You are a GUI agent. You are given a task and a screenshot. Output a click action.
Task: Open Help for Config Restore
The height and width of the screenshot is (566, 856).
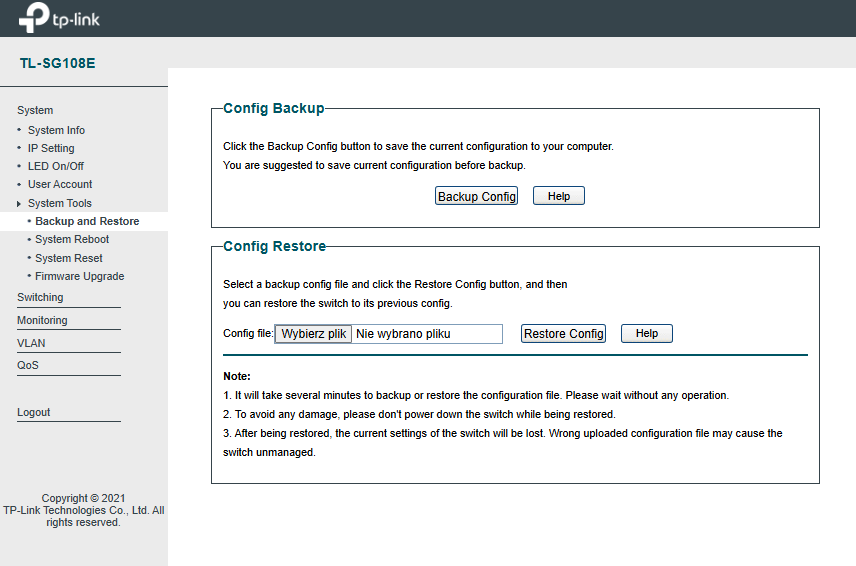tap(646, 333)
